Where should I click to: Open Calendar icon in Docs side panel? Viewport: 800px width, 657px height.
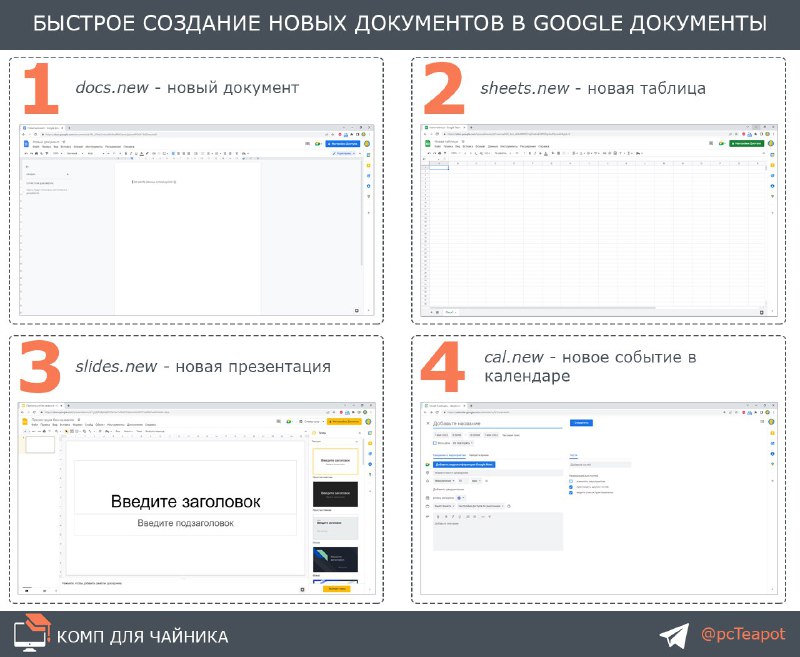pyautogui.click(x=369, y=155)
